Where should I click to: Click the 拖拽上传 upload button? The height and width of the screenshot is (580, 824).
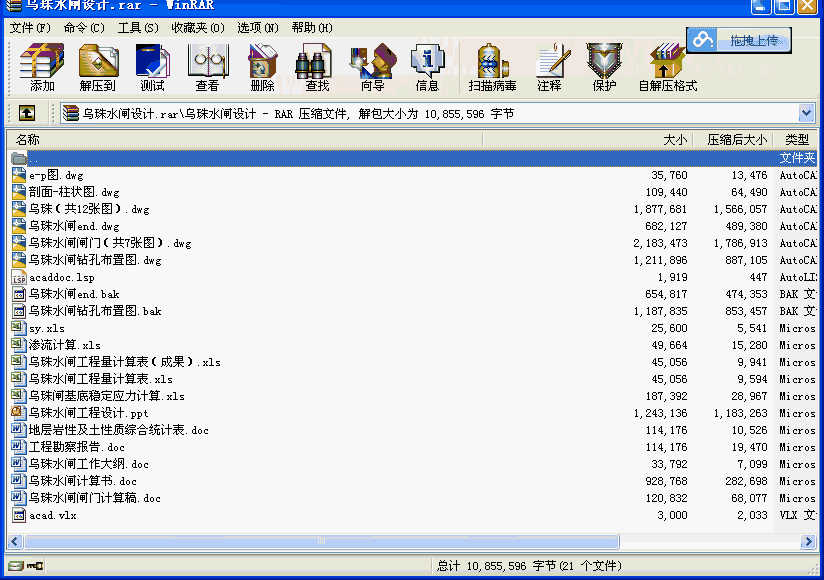coord(739,40)
